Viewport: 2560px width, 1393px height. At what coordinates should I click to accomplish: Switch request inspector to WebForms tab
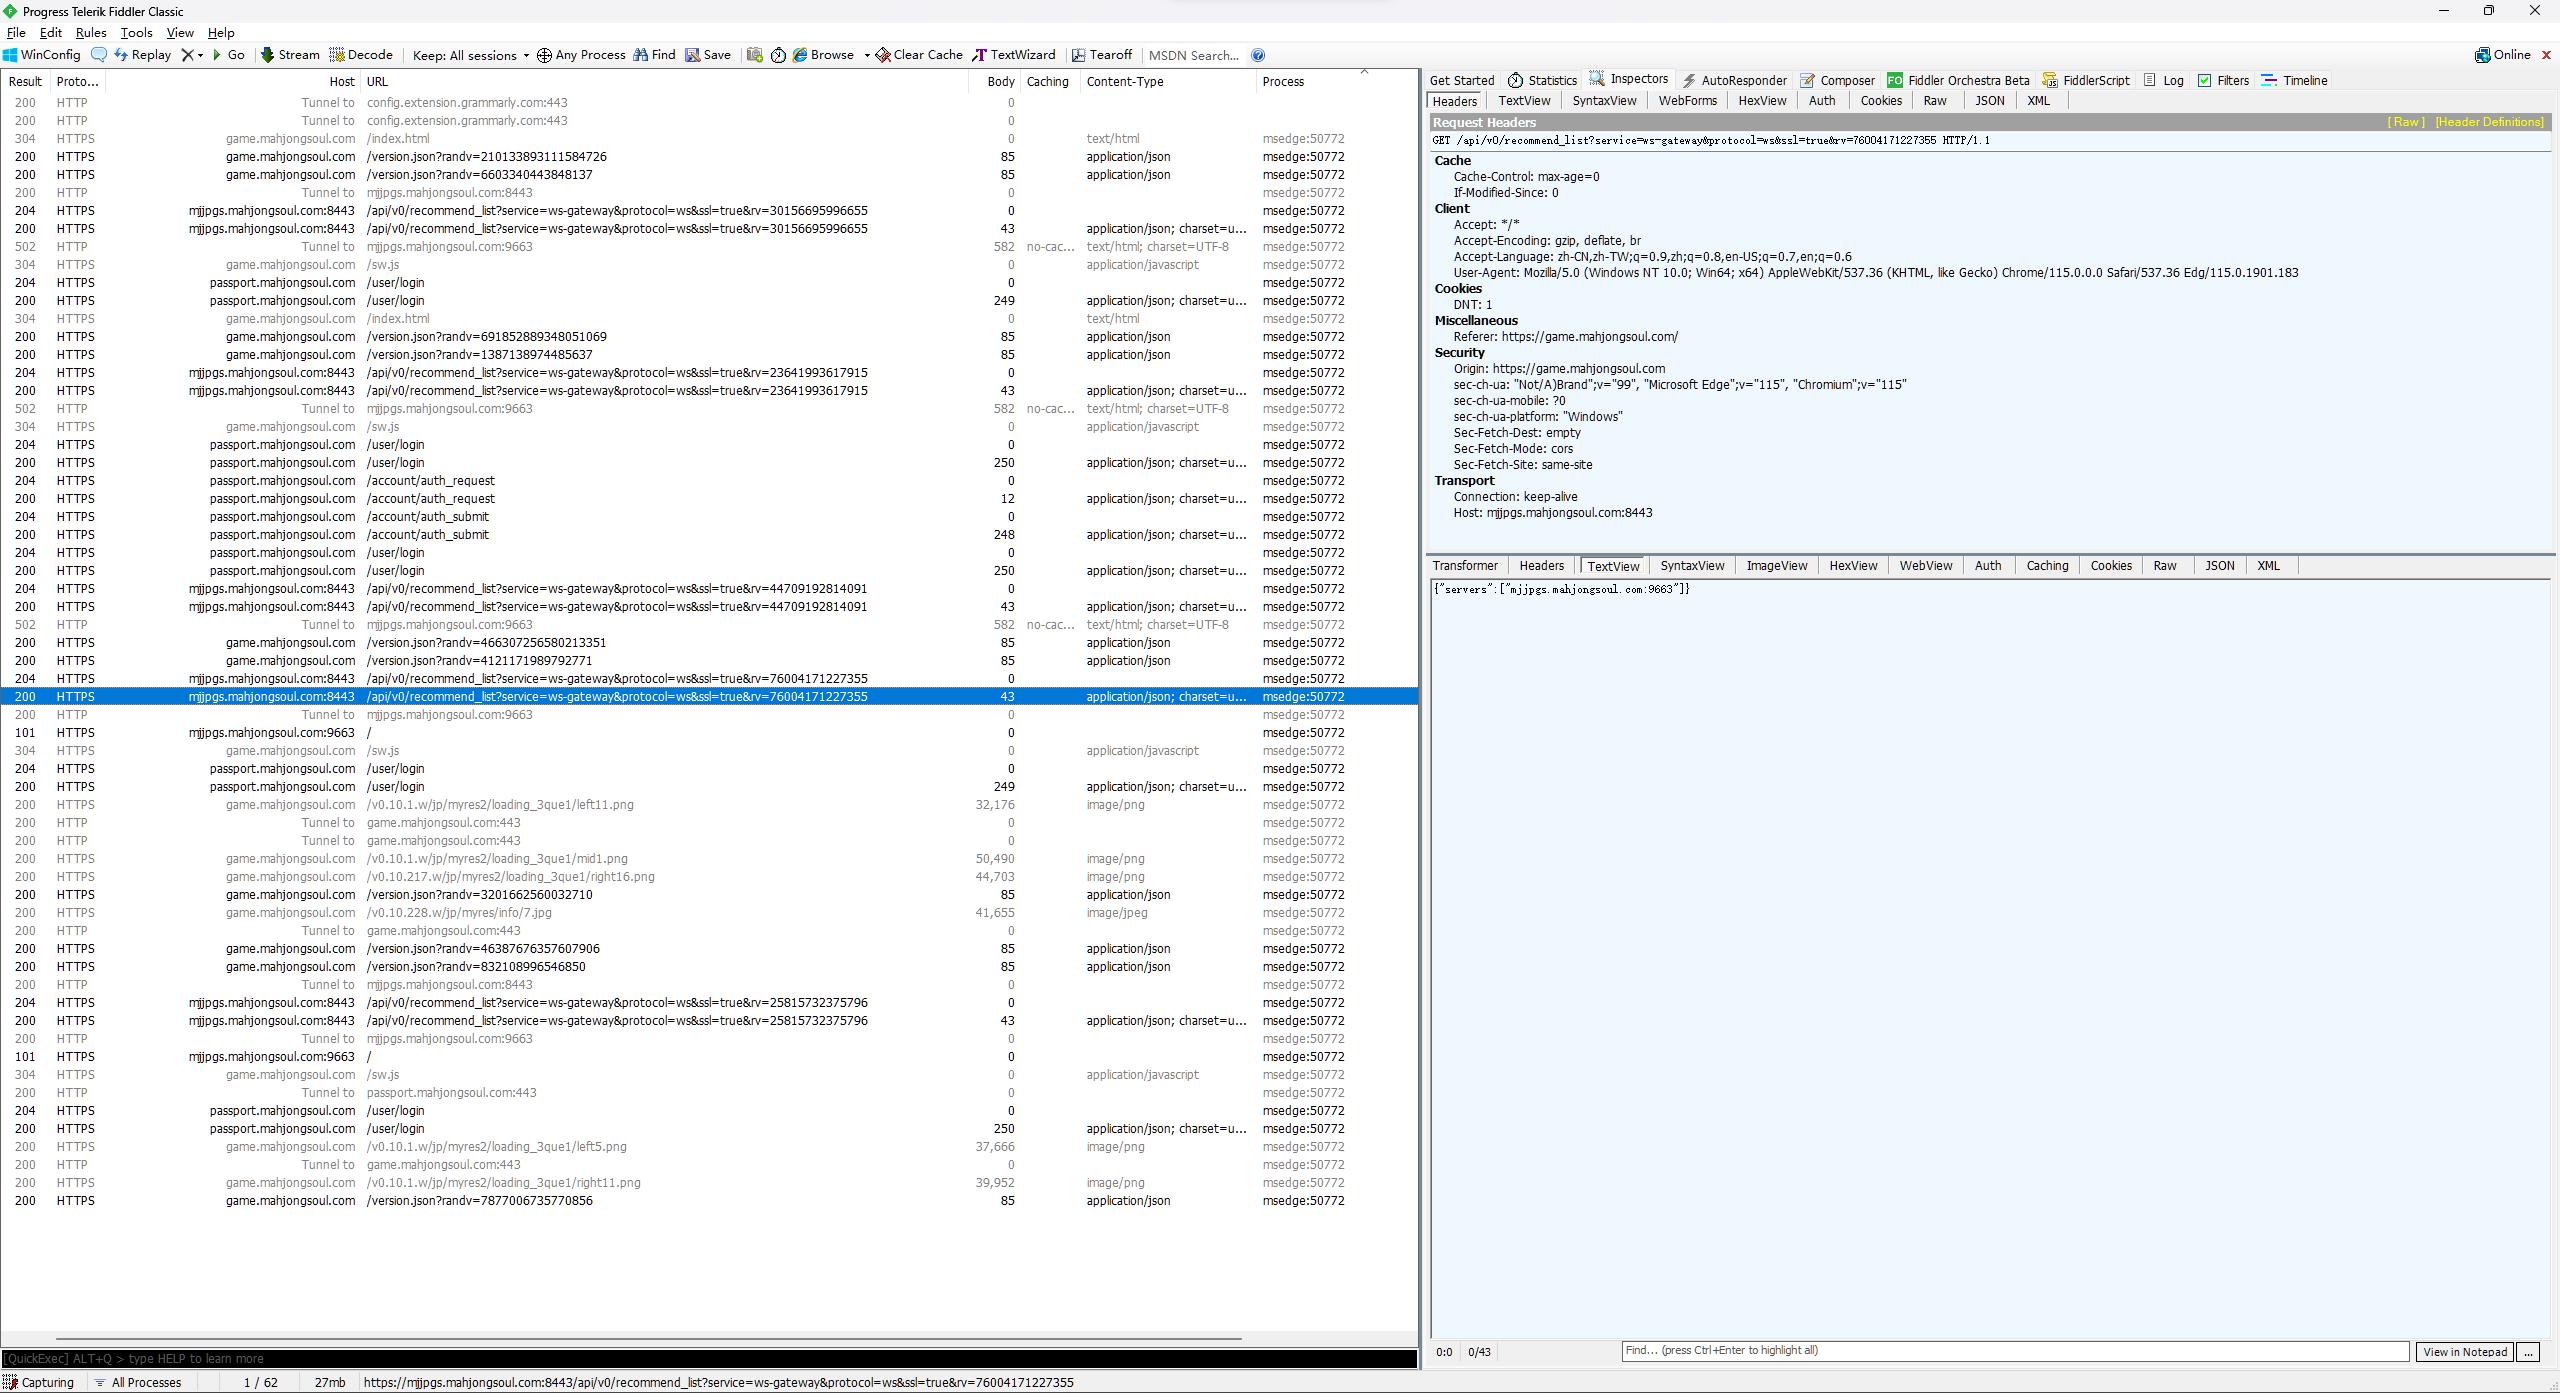(1687, 101)
